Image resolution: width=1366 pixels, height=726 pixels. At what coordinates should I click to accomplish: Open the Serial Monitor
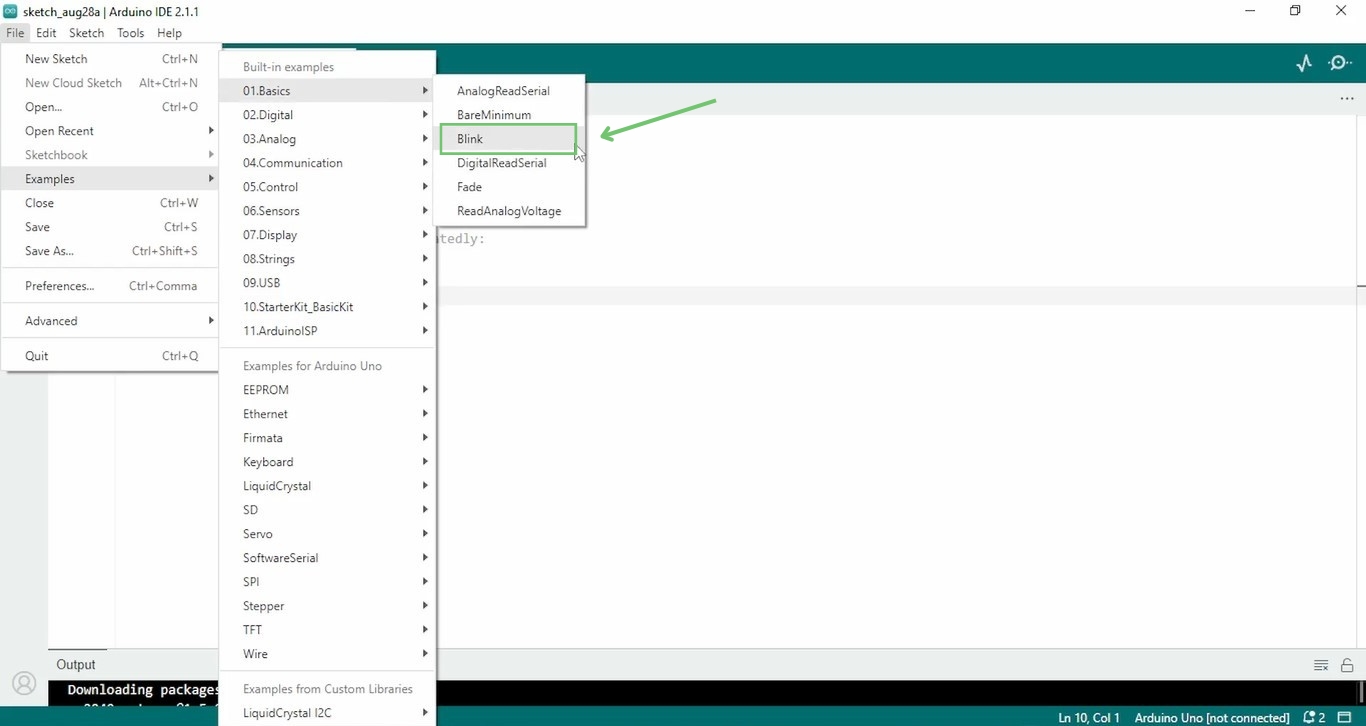pos(1340,62)
